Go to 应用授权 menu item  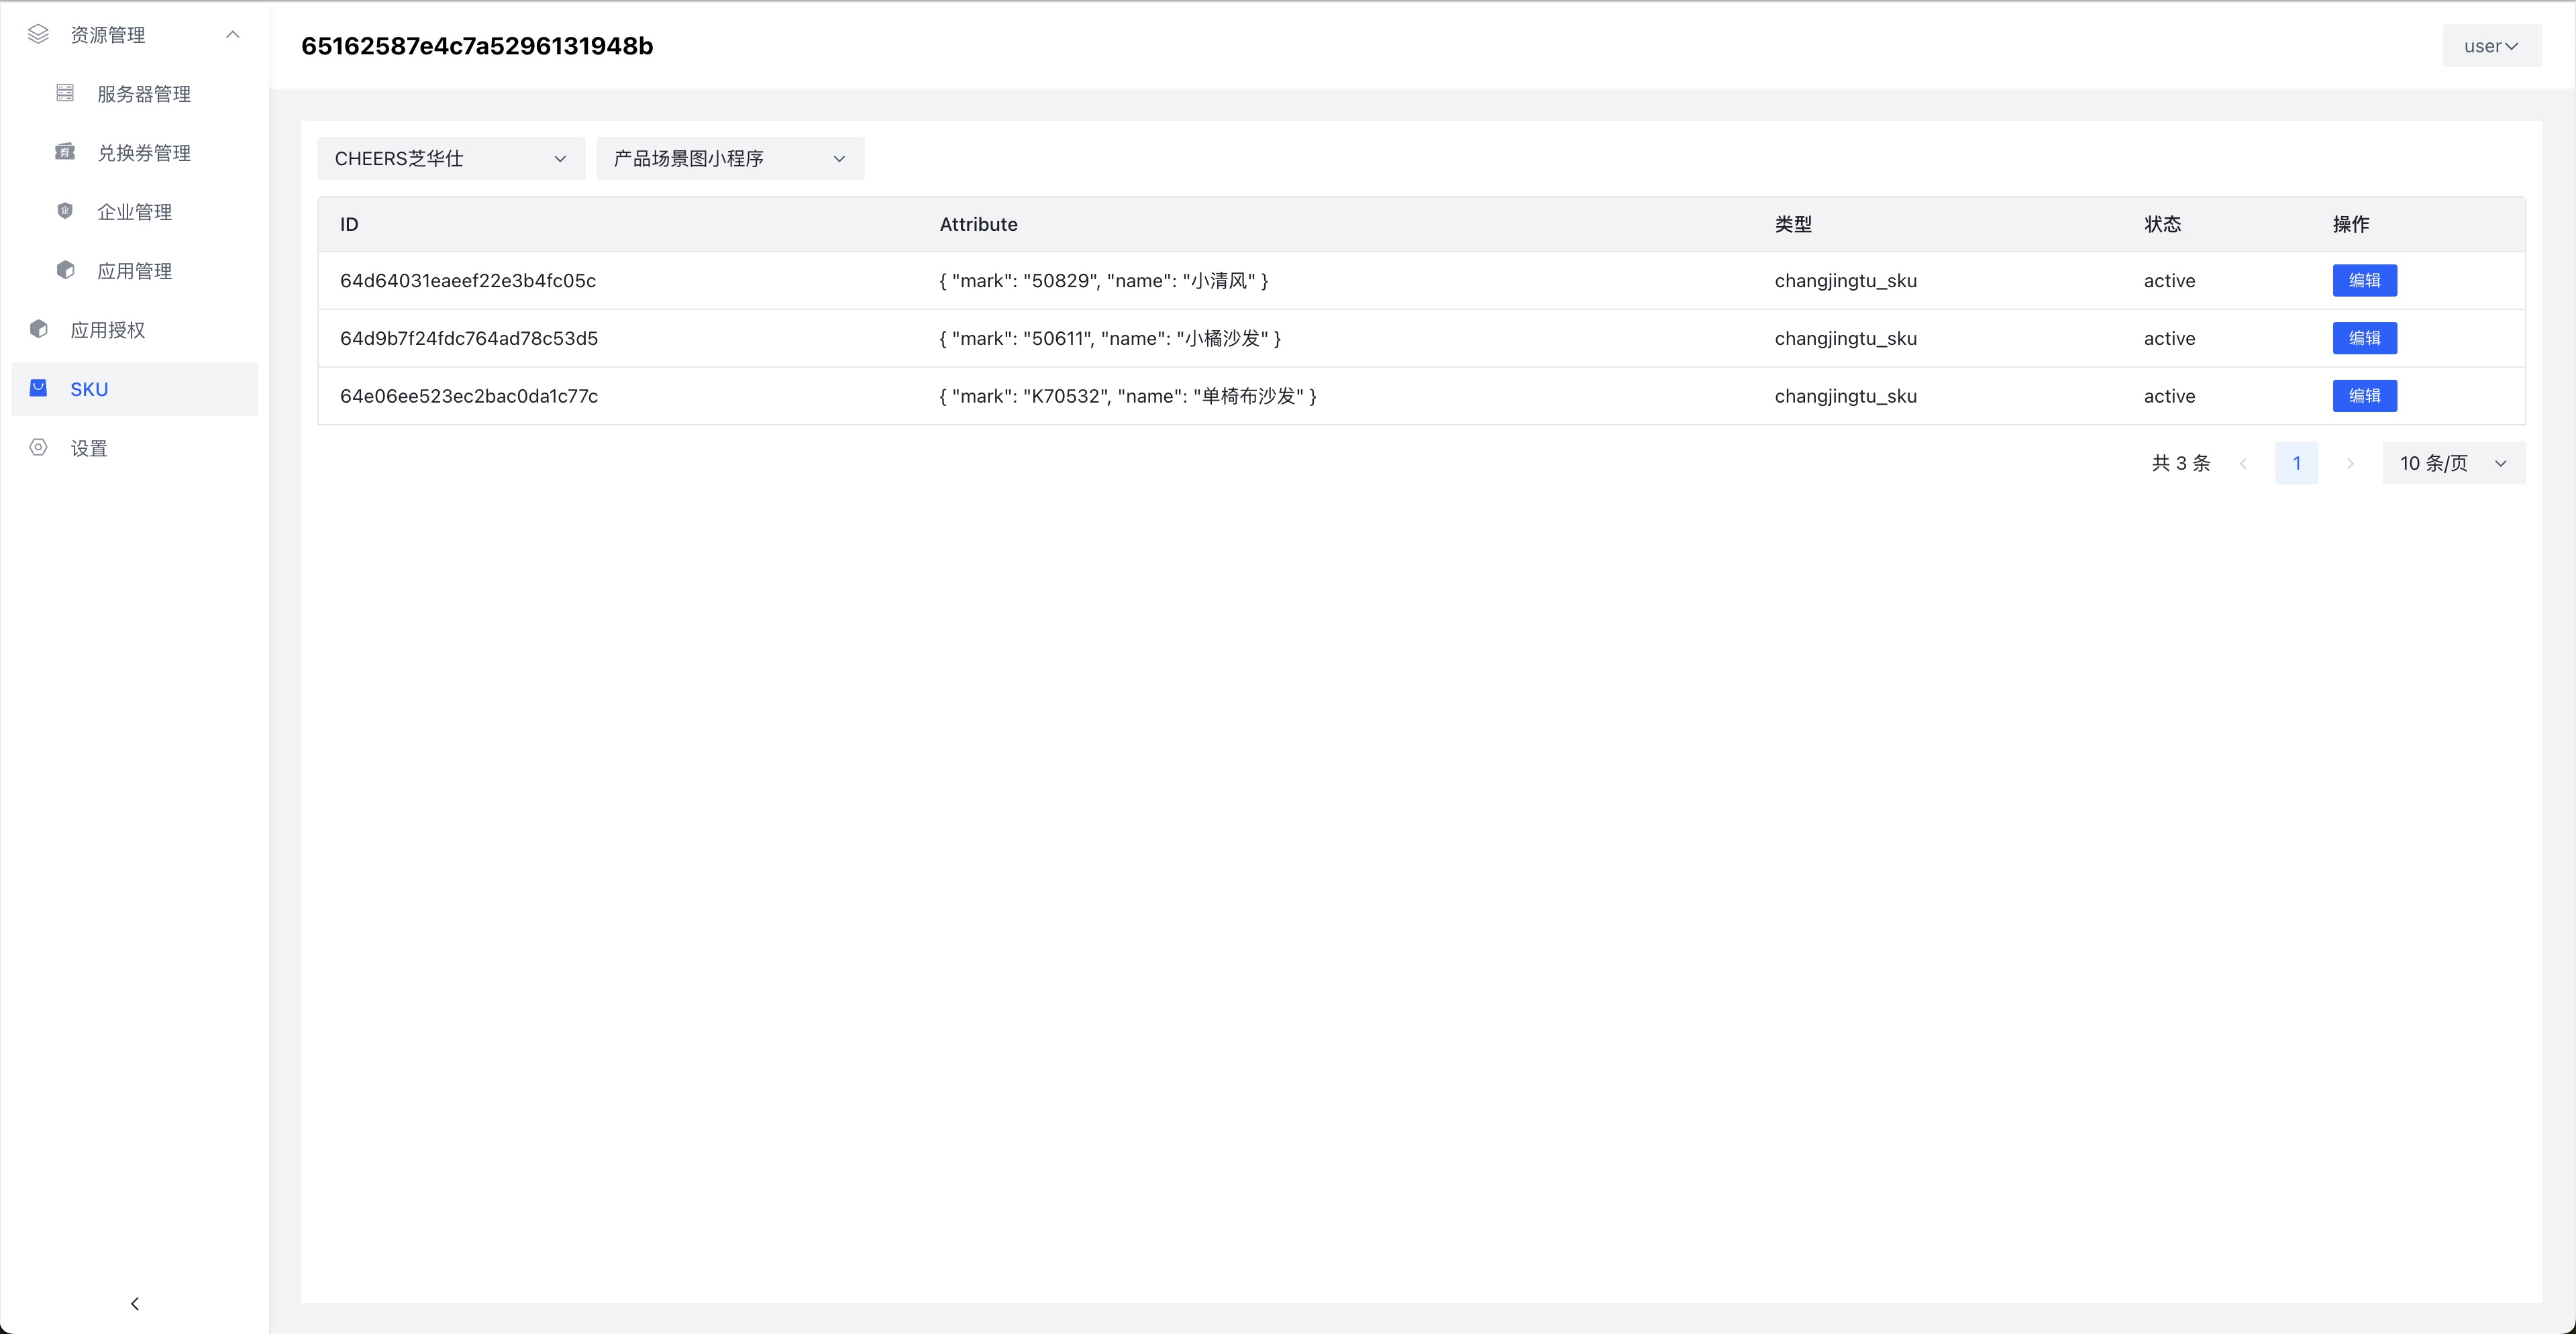(135, 330)
